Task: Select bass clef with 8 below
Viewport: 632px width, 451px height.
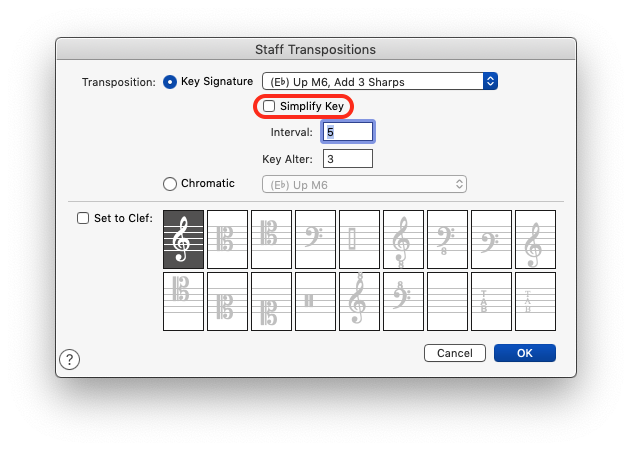Action: [447, 239]
